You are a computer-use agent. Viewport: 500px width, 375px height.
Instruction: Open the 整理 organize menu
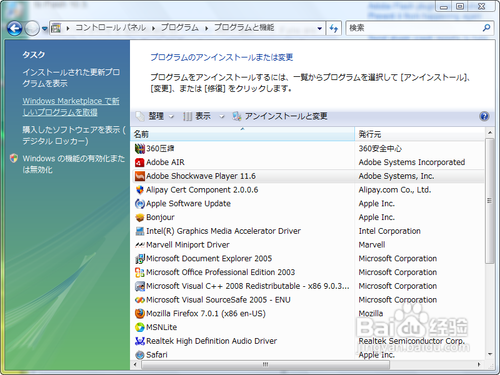point(155,116)
